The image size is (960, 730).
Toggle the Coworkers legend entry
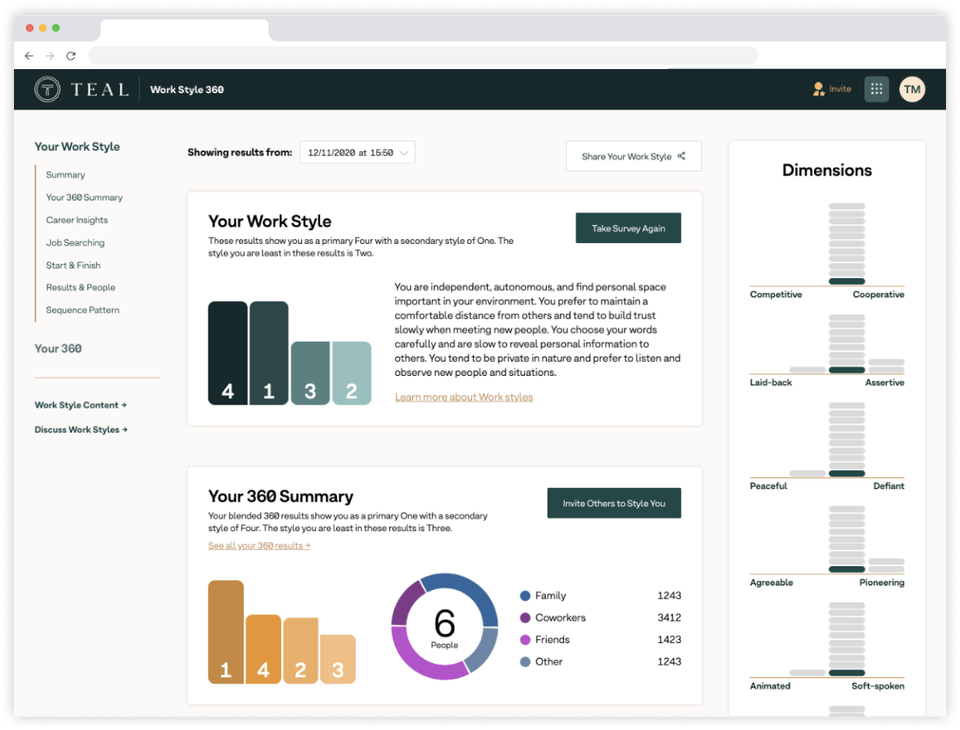553,617
